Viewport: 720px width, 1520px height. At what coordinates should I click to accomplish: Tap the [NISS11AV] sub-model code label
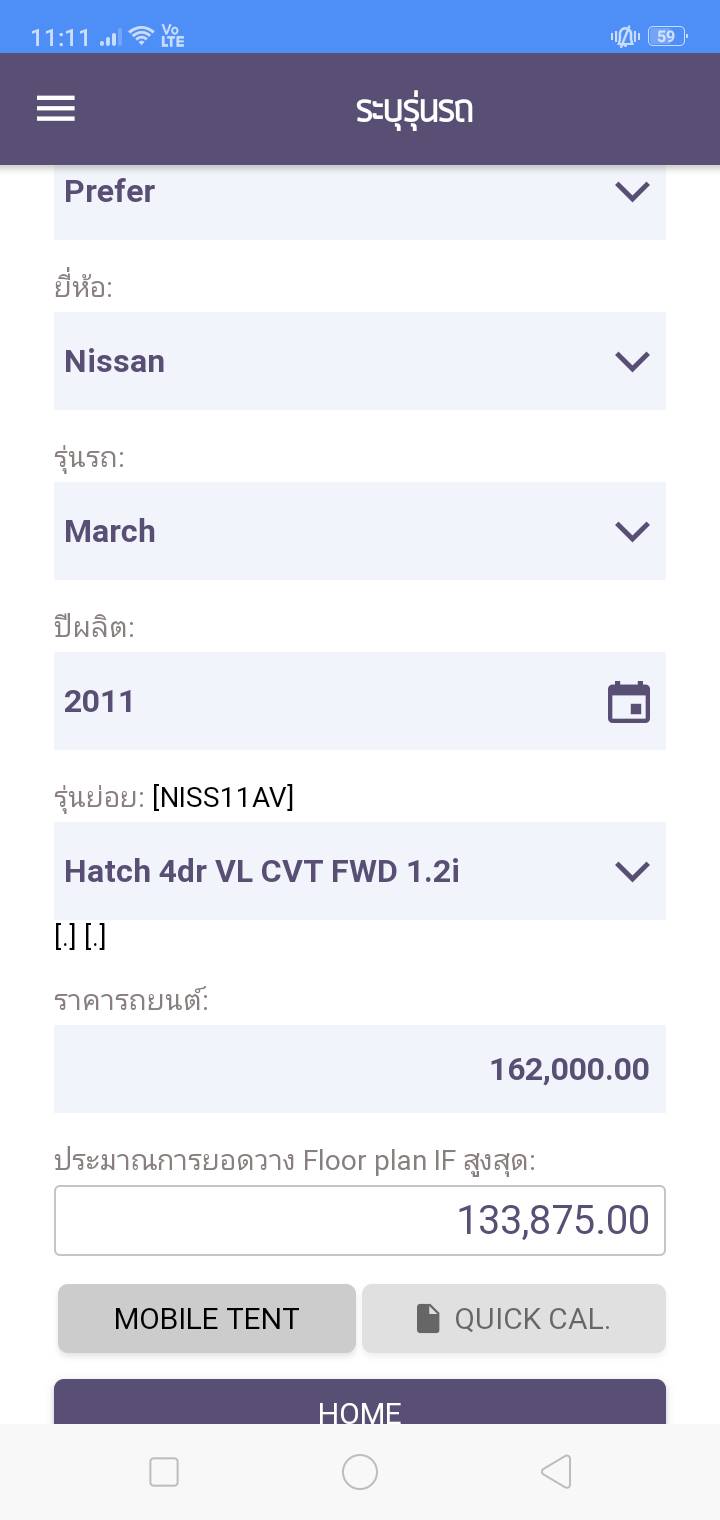pos(223,798)
